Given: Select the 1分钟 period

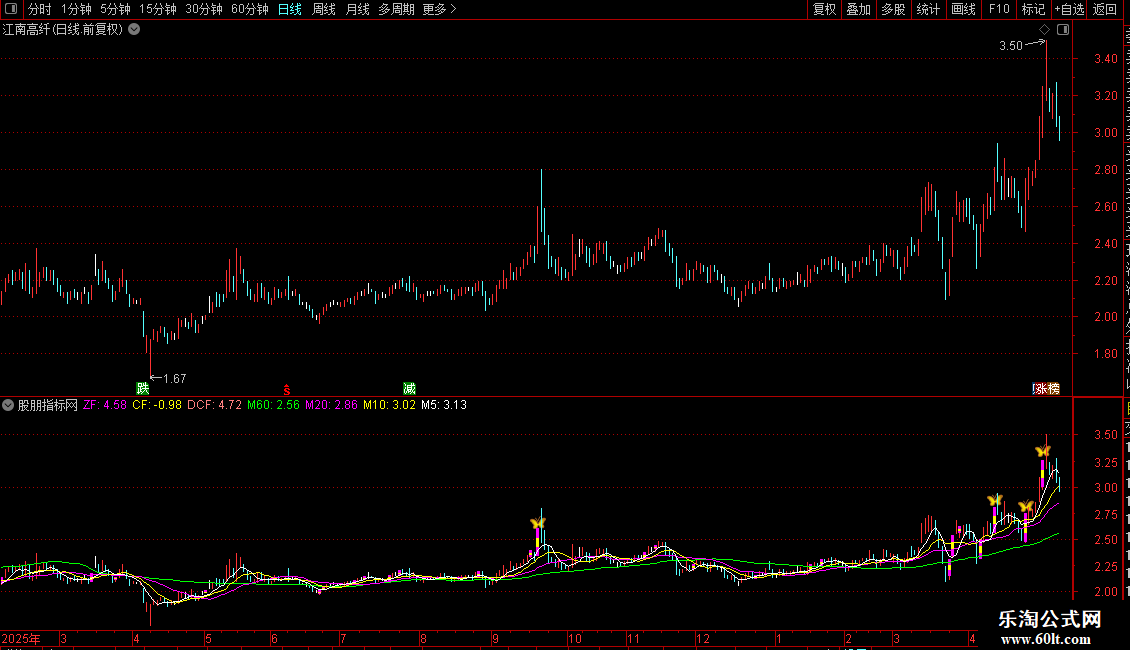Looking at the screenshot, I should [76, 9].
